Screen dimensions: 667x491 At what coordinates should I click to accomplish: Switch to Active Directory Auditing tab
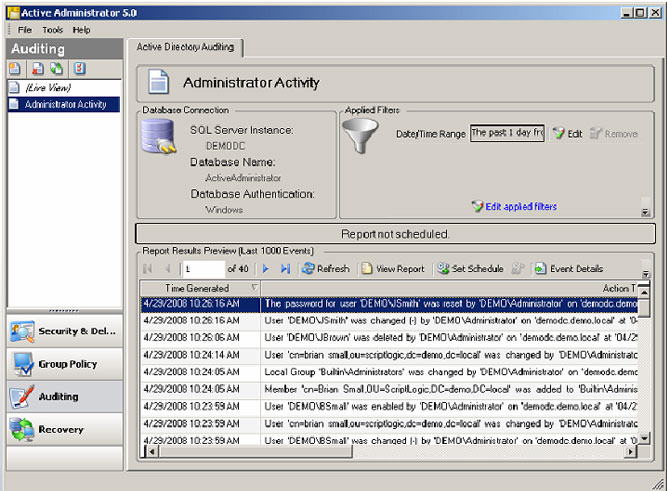pyautogui.click(x=185, y=47)
